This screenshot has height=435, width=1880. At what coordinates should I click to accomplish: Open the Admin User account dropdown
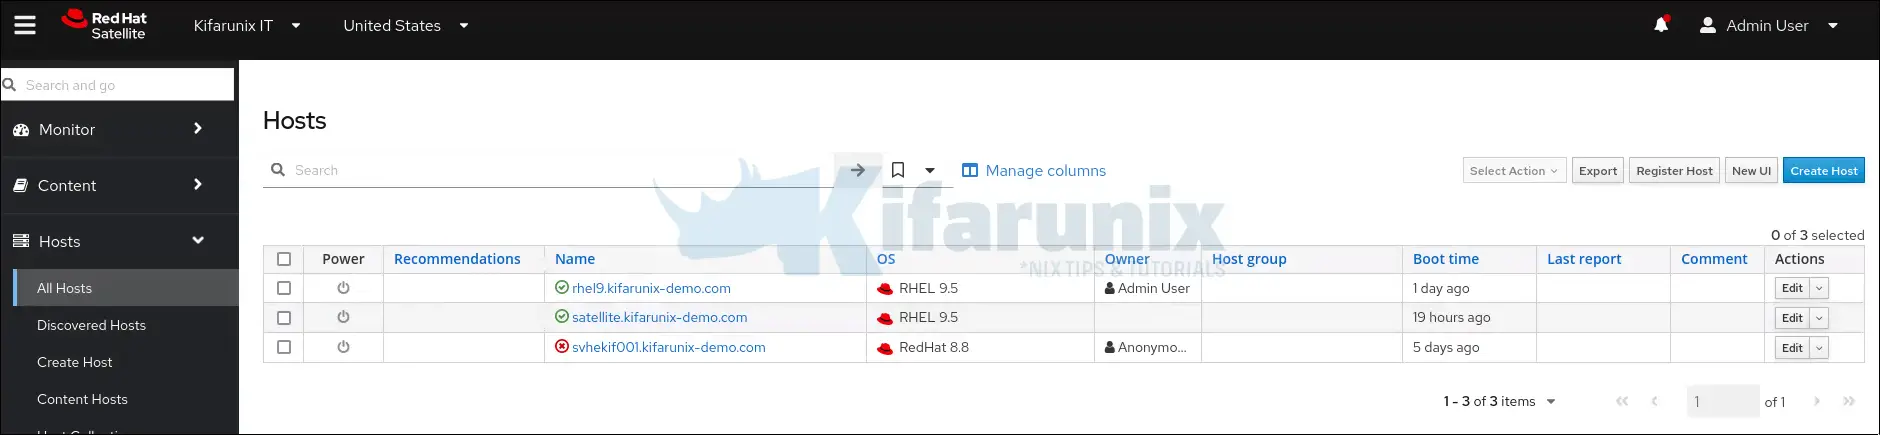click(1769, 26)
